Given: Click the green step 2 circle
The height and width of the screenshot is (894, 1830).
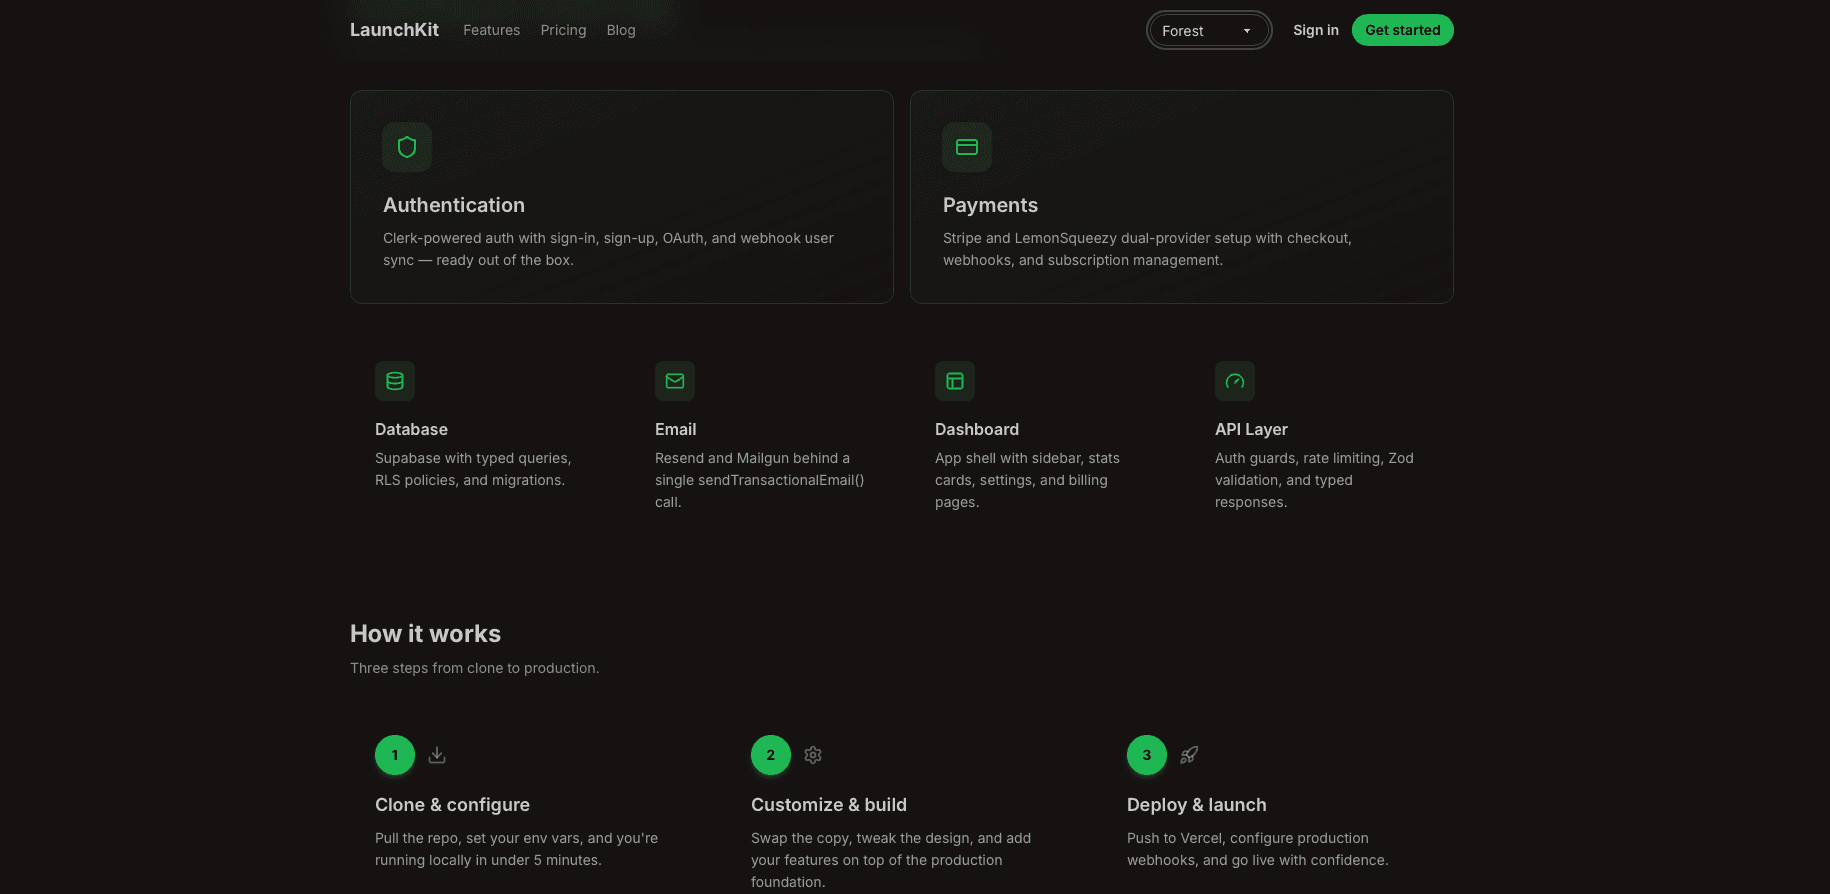Looking at the screenshot, I should point(771,755).
